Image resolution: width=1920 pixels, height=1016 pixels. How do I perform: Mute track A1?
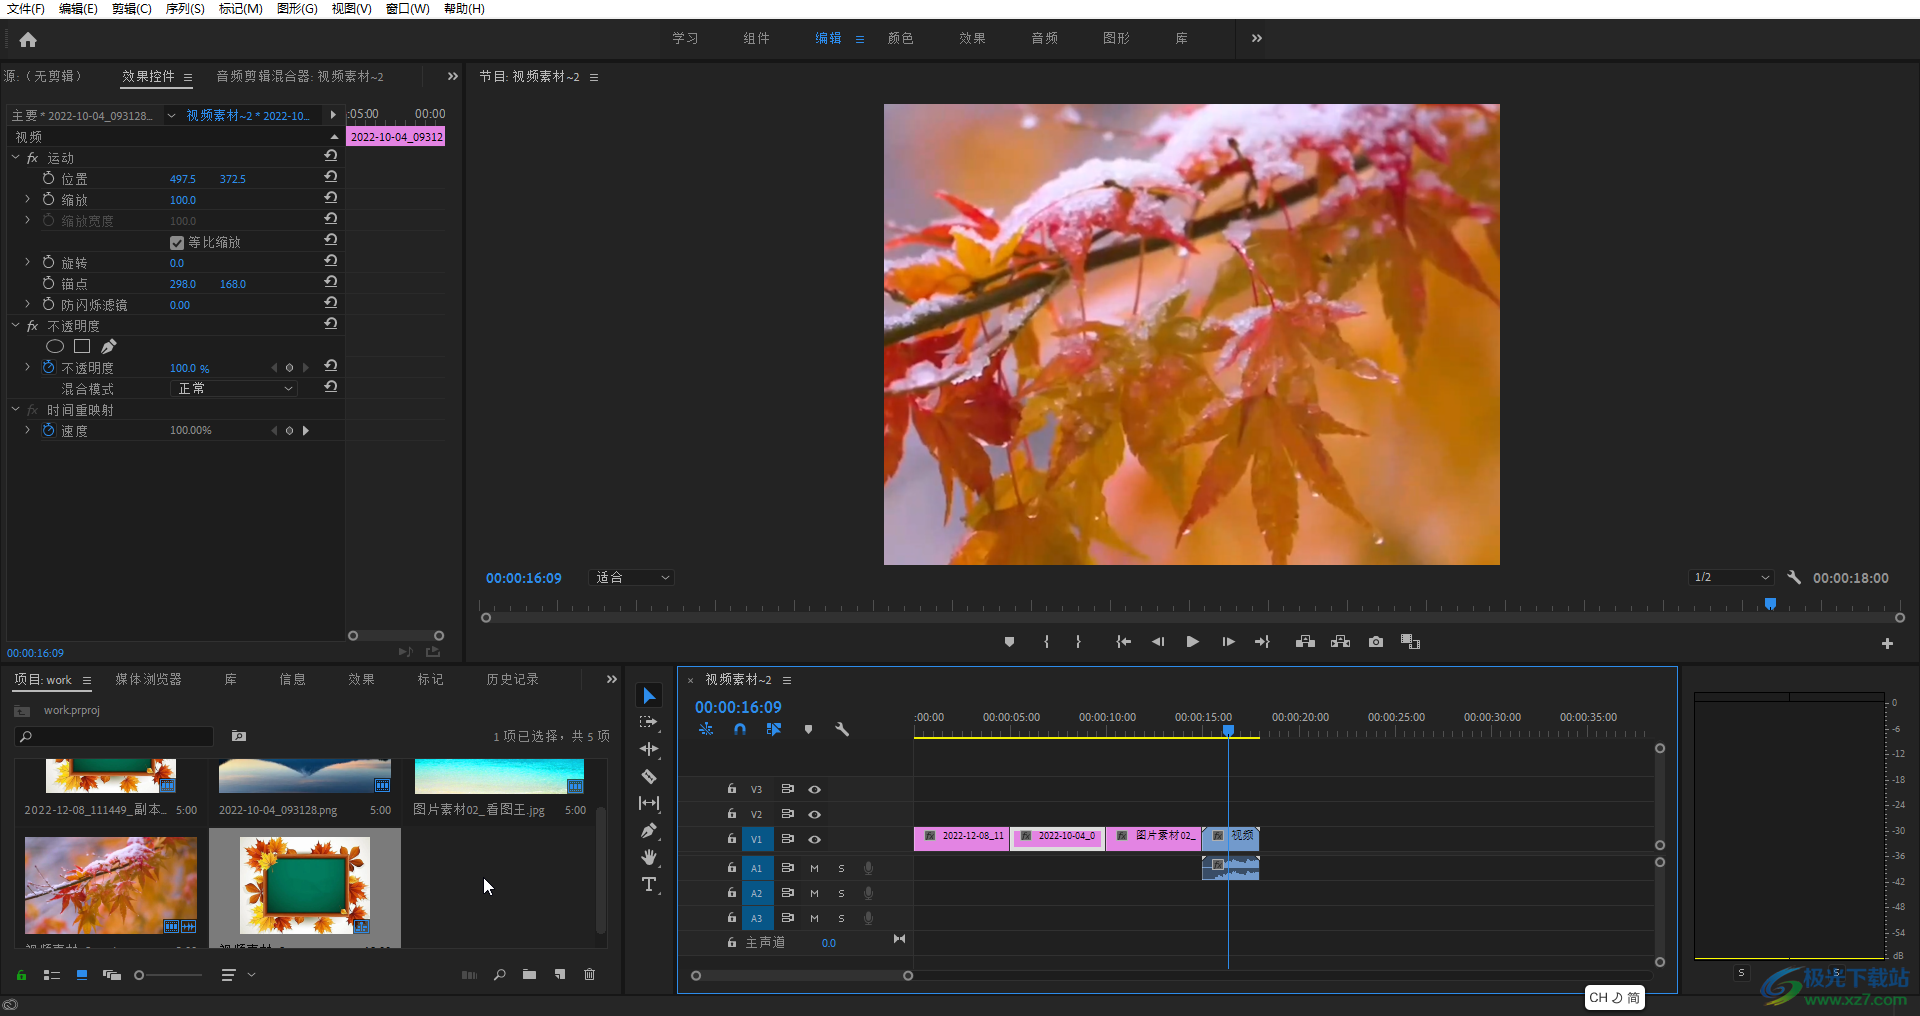click(814, 869)
